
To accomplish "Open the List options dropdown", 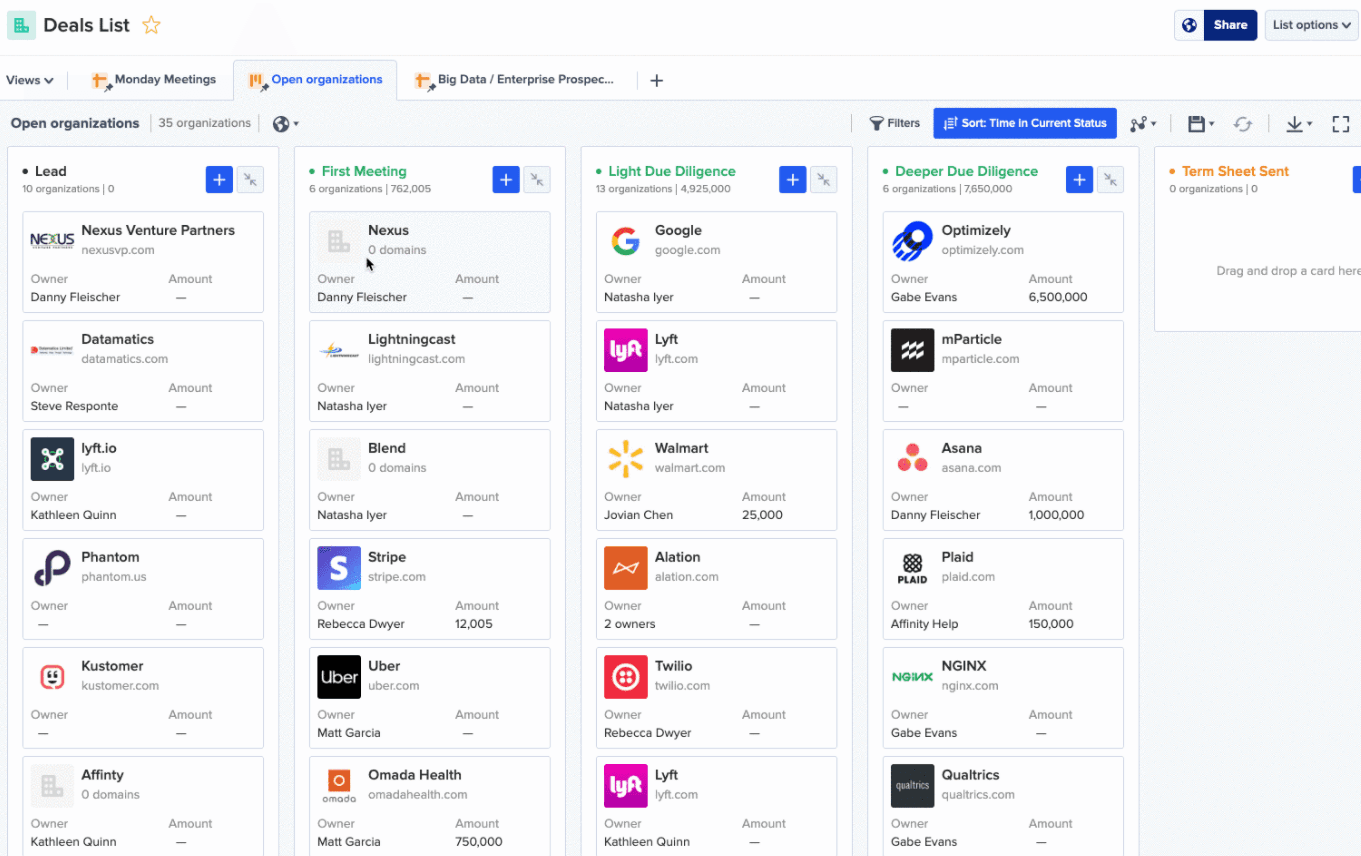I will click(1311, 25).
